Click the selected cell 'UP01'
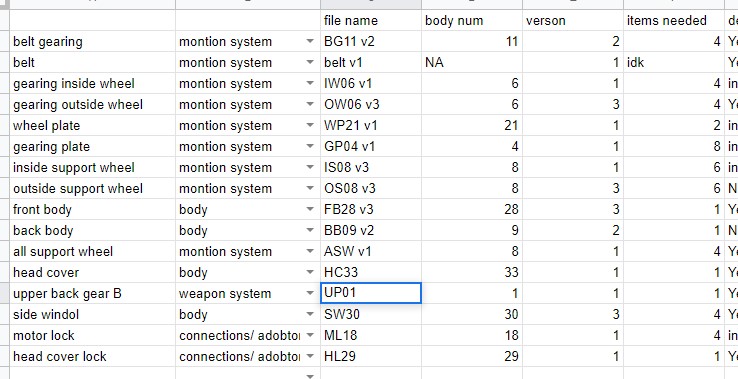Screen dimensions: 738x379 (x=371, y=293)
